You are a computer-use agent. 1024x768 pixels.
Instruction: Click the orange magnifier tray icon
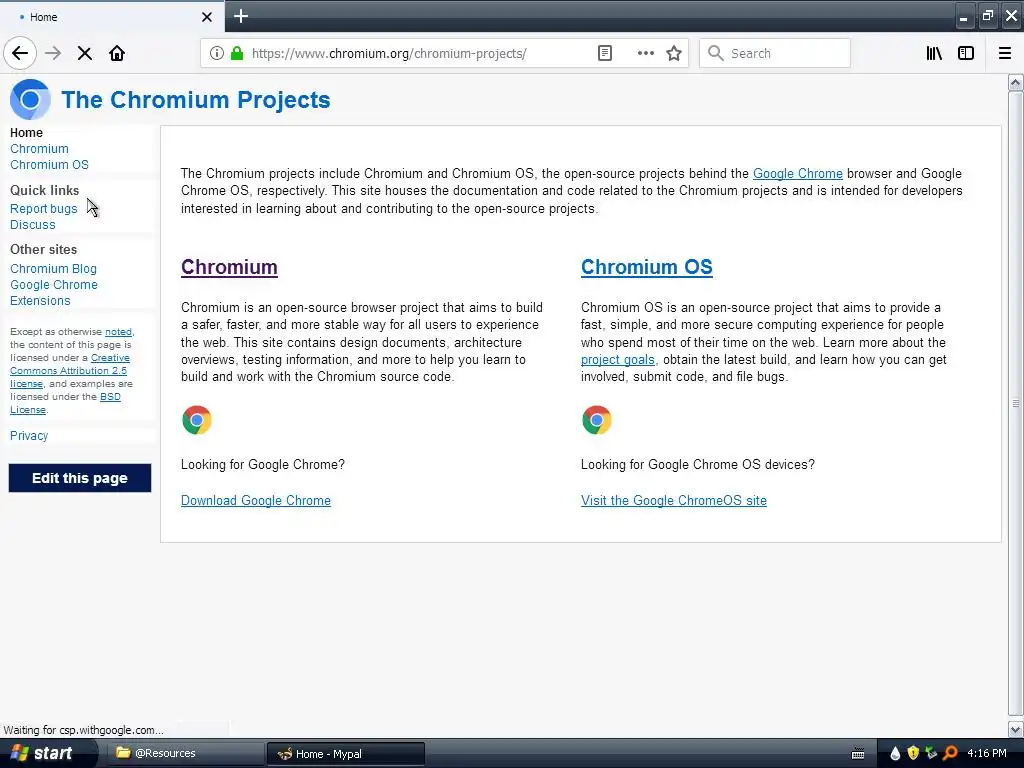[x=950, y=754]
